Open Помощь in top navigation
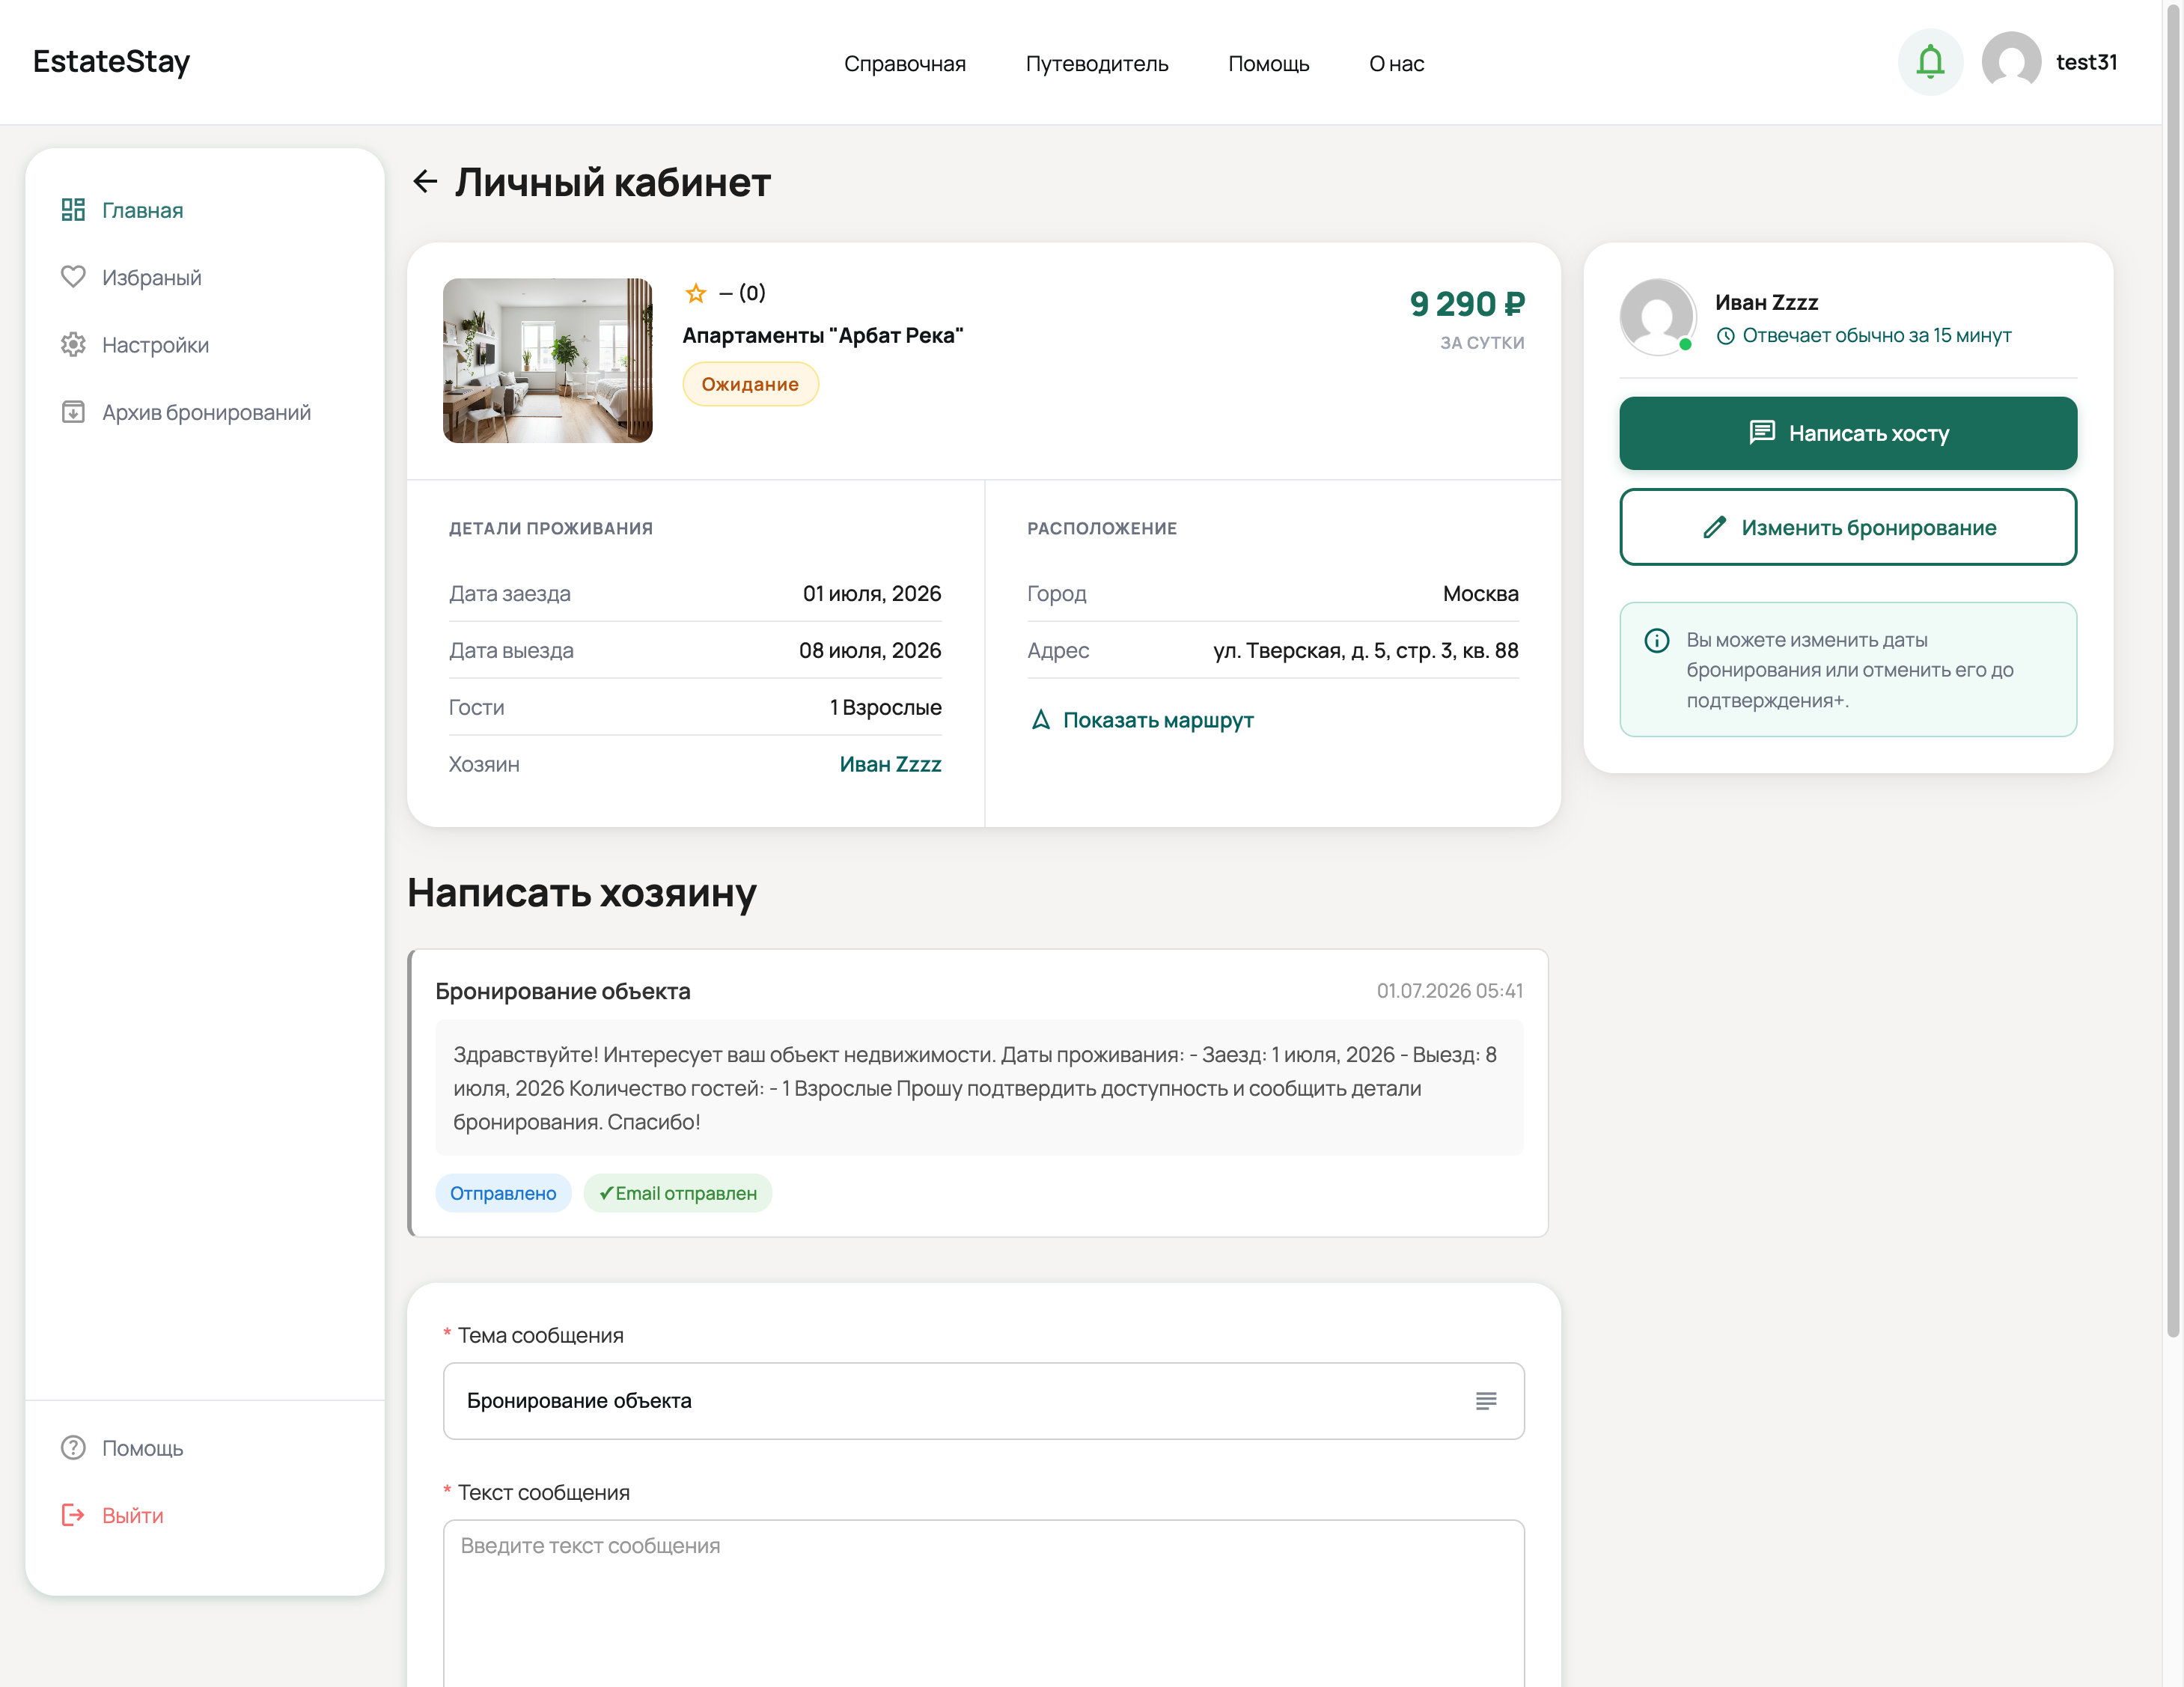Viewport: 2184px width, 1687px height. 1269,64
